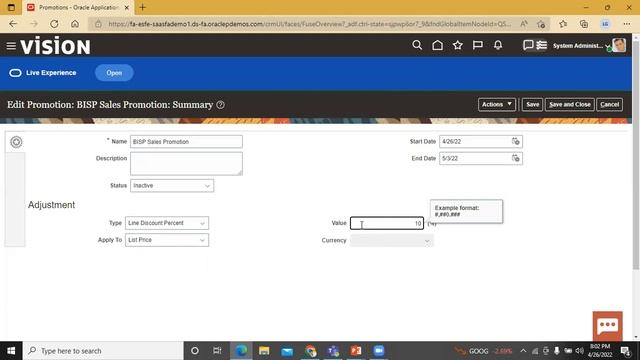Click the Name field BISP Sales Promotion
The width and height of the screenshot is (640, 360).
point(186,142)
